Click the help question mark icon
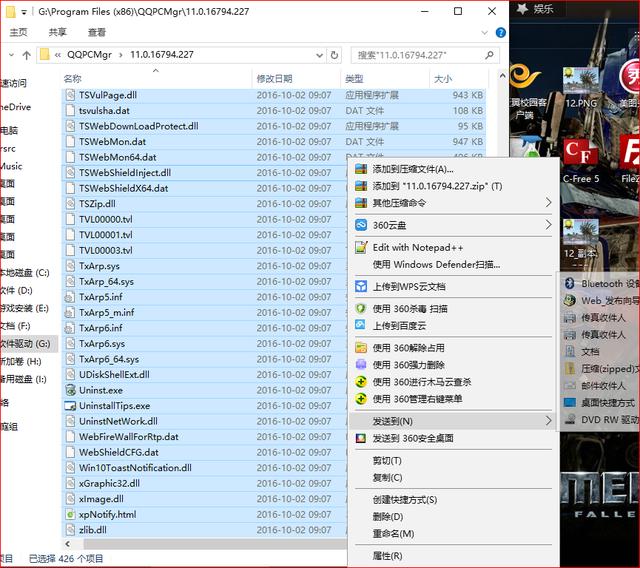Screen dimensions: 640x568 pyautogui.click(x=500, y=33)
